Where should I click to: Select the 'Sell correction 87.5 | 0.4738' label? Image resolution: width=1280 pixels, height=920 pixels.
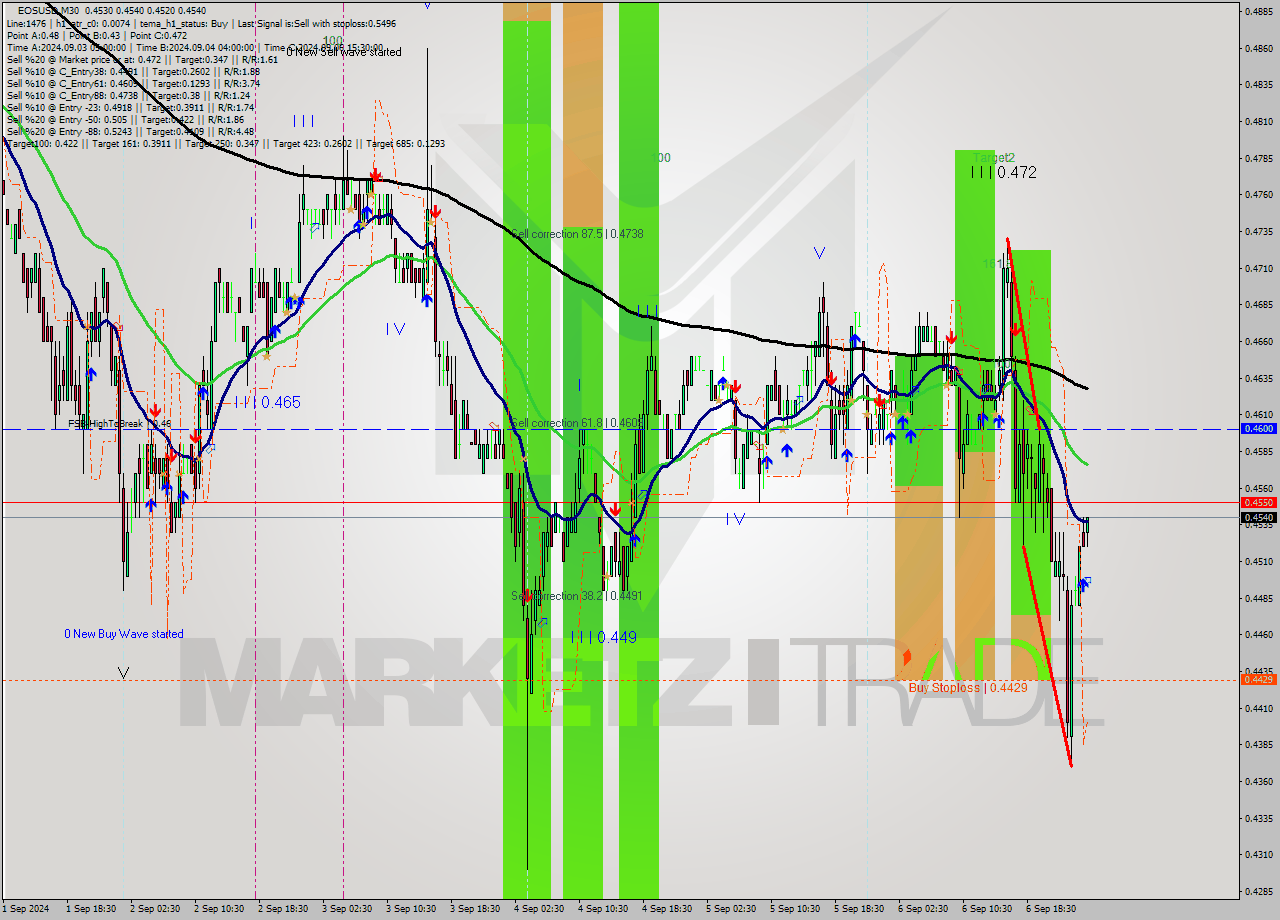577,234
